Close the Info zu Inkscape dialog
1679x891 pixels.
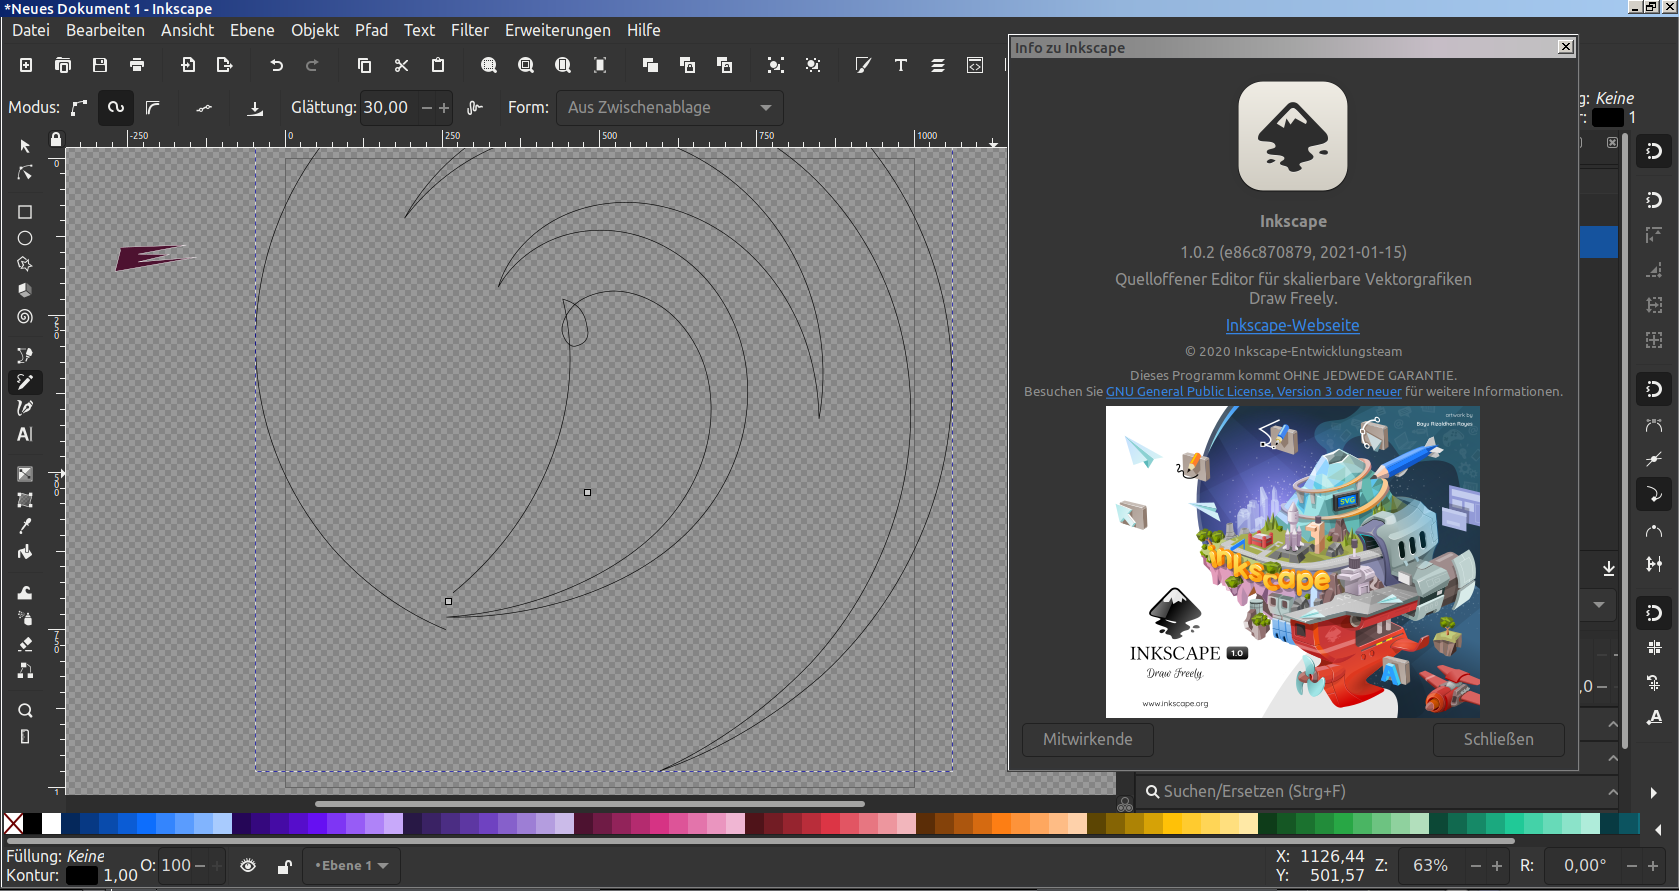1566,47
